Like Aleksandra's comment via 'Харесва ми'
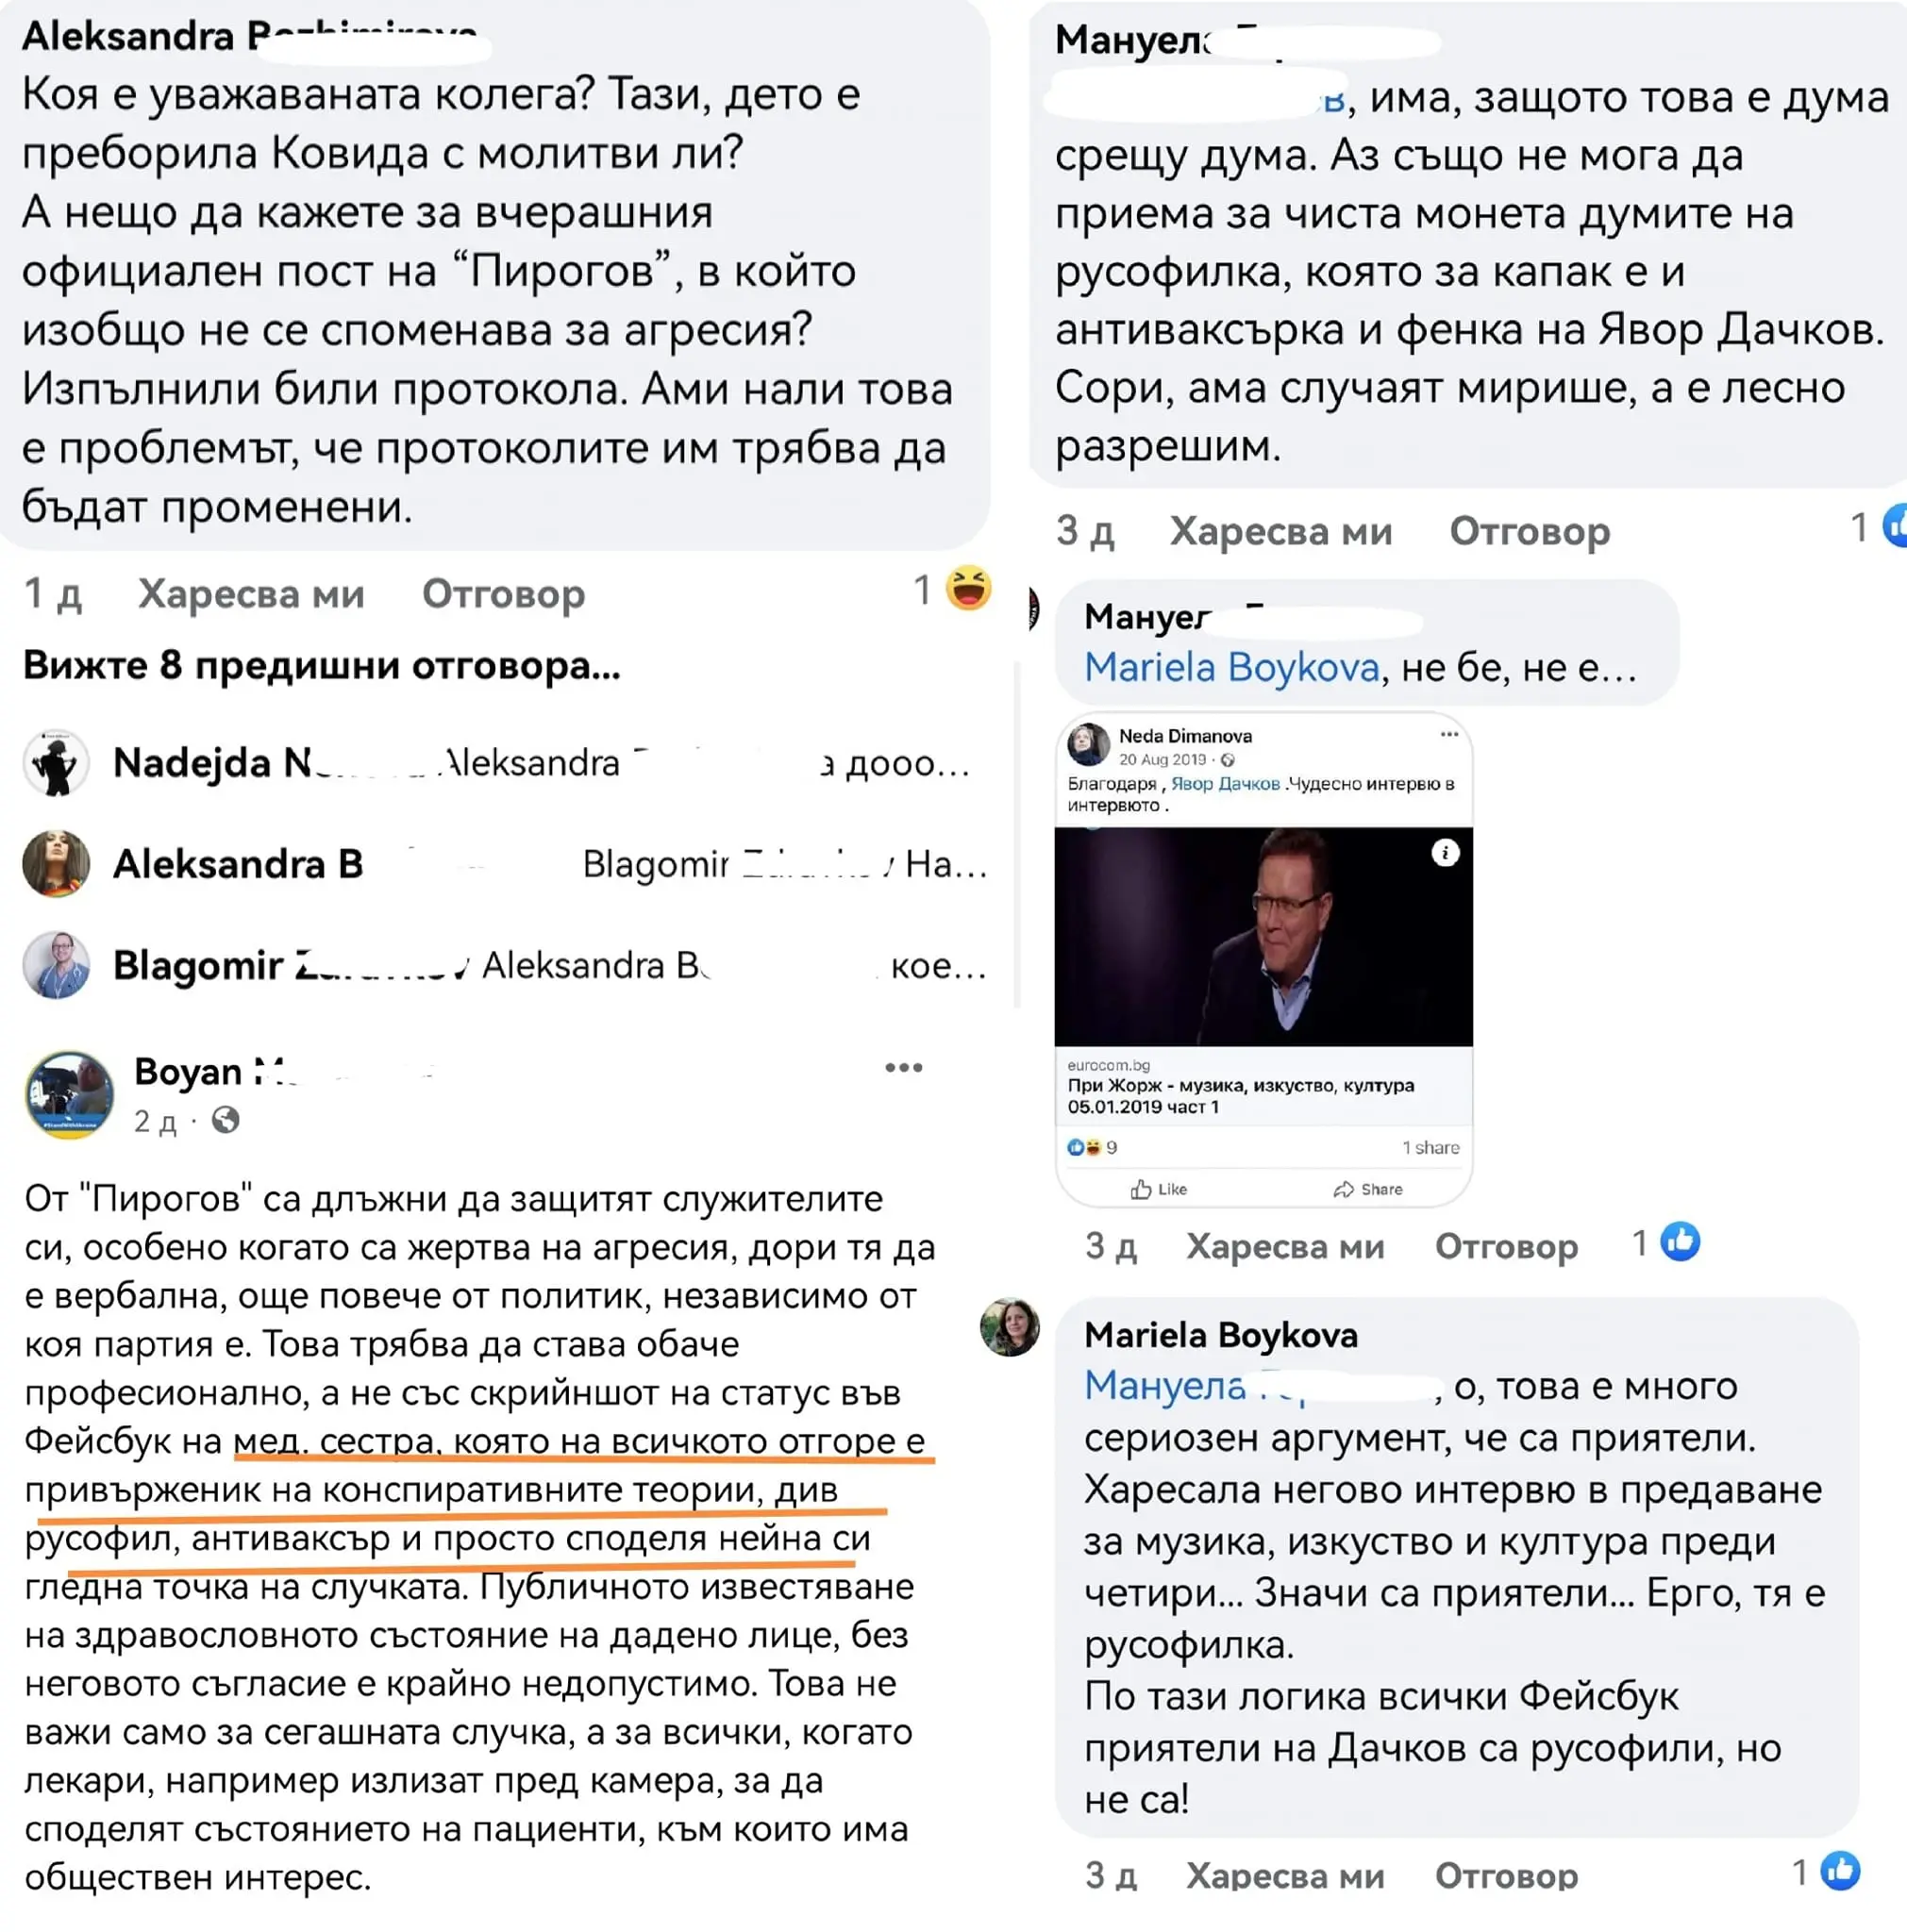The image size is (1907, 1932). [251, 594]
